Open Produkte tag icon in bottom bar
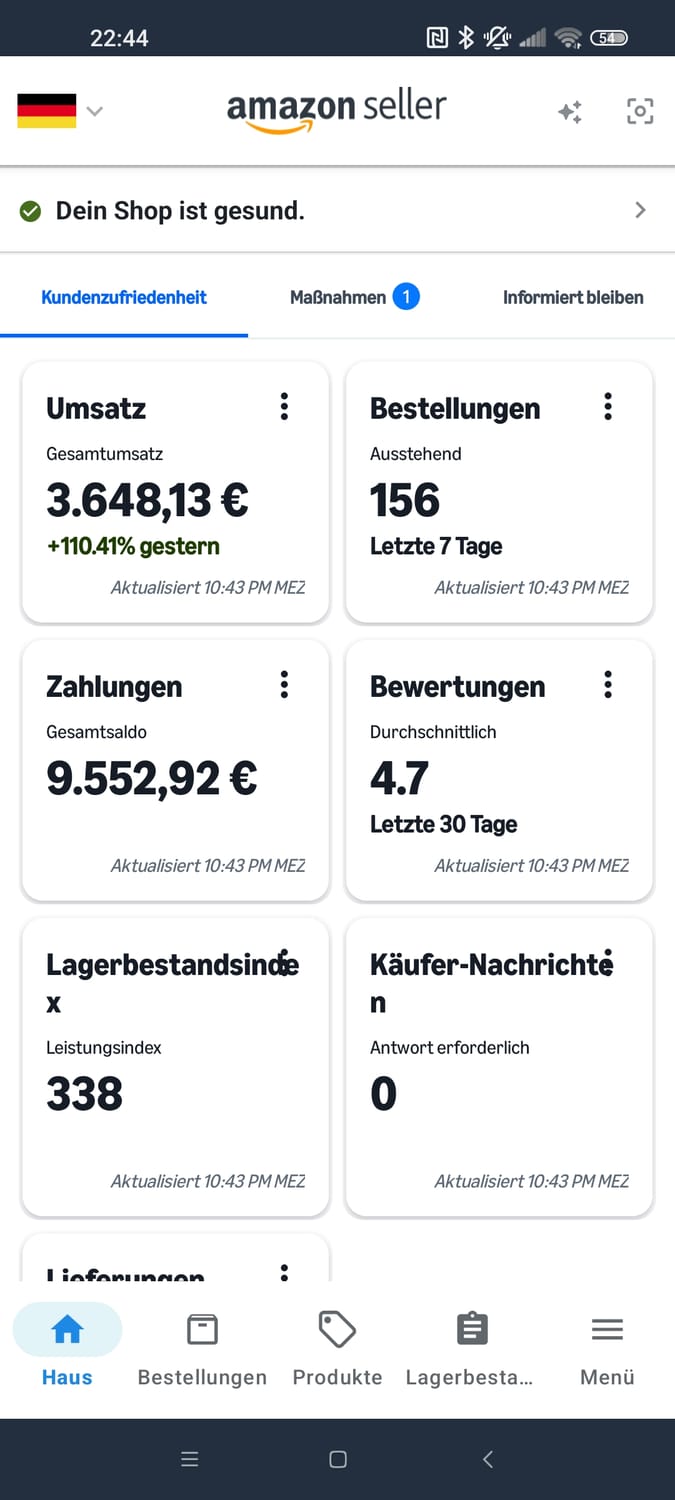This screenshot has height=1500, width=675. click(x=337, y=1330)
